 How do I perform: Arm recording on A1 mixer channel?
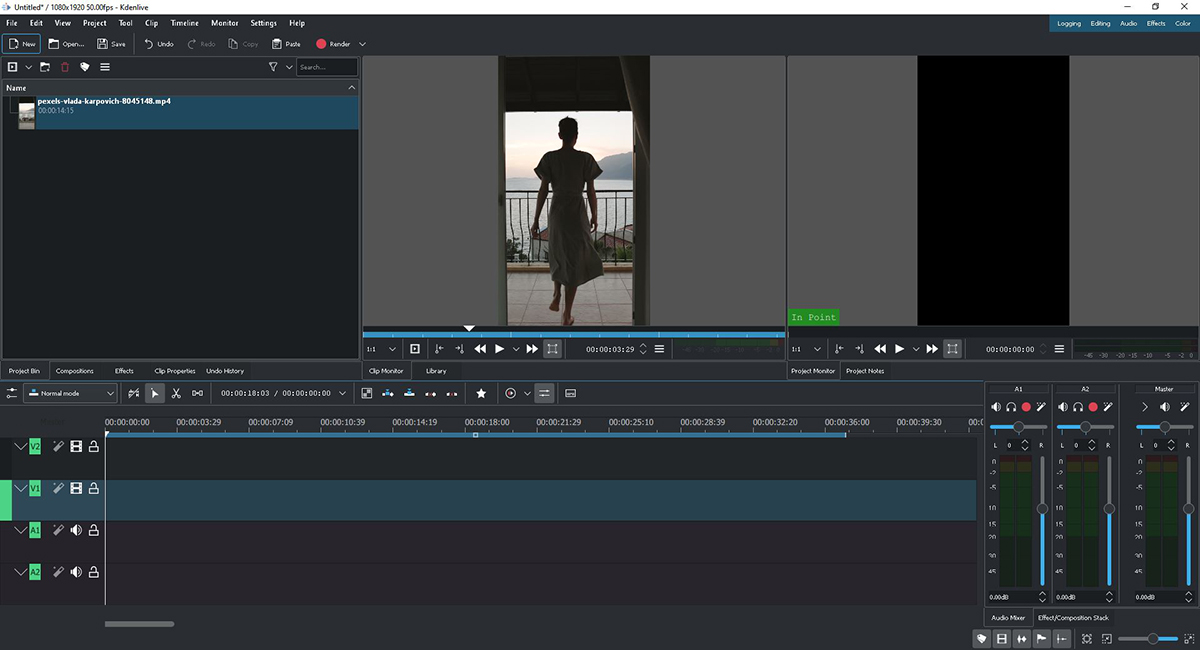pyautogui.click(x=1026, y=407)
